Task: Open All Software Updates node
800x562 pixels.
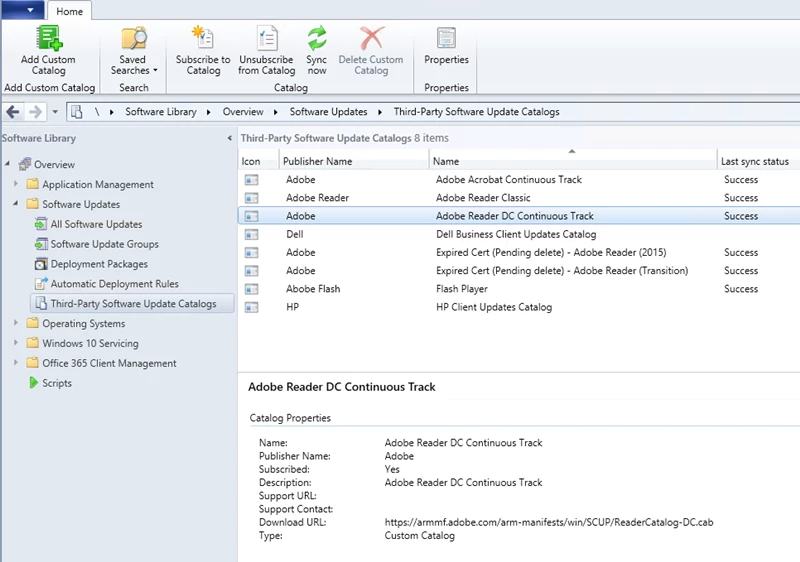Action: [x=96, y=224]
